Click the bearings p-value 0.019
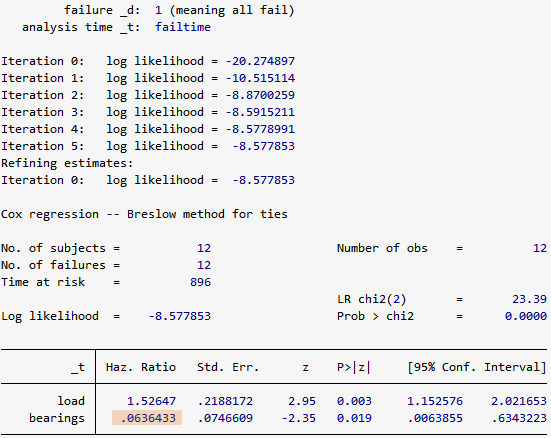Viewport: 551px width, 438px height. (x=354, y=418)
